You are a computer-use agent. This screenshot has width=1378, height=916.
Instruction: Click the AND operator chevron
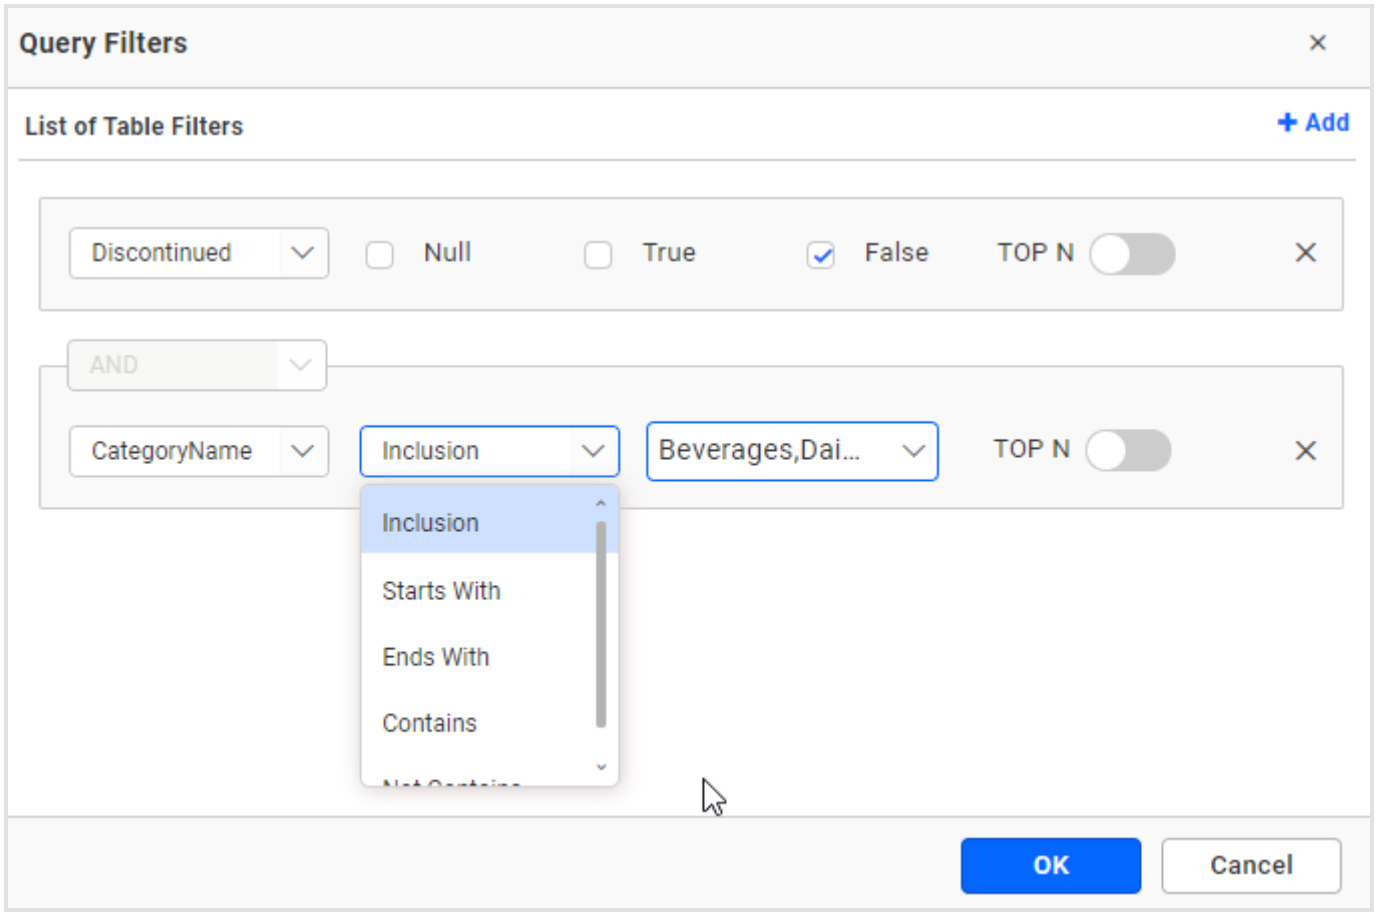(x=299, y=365)
